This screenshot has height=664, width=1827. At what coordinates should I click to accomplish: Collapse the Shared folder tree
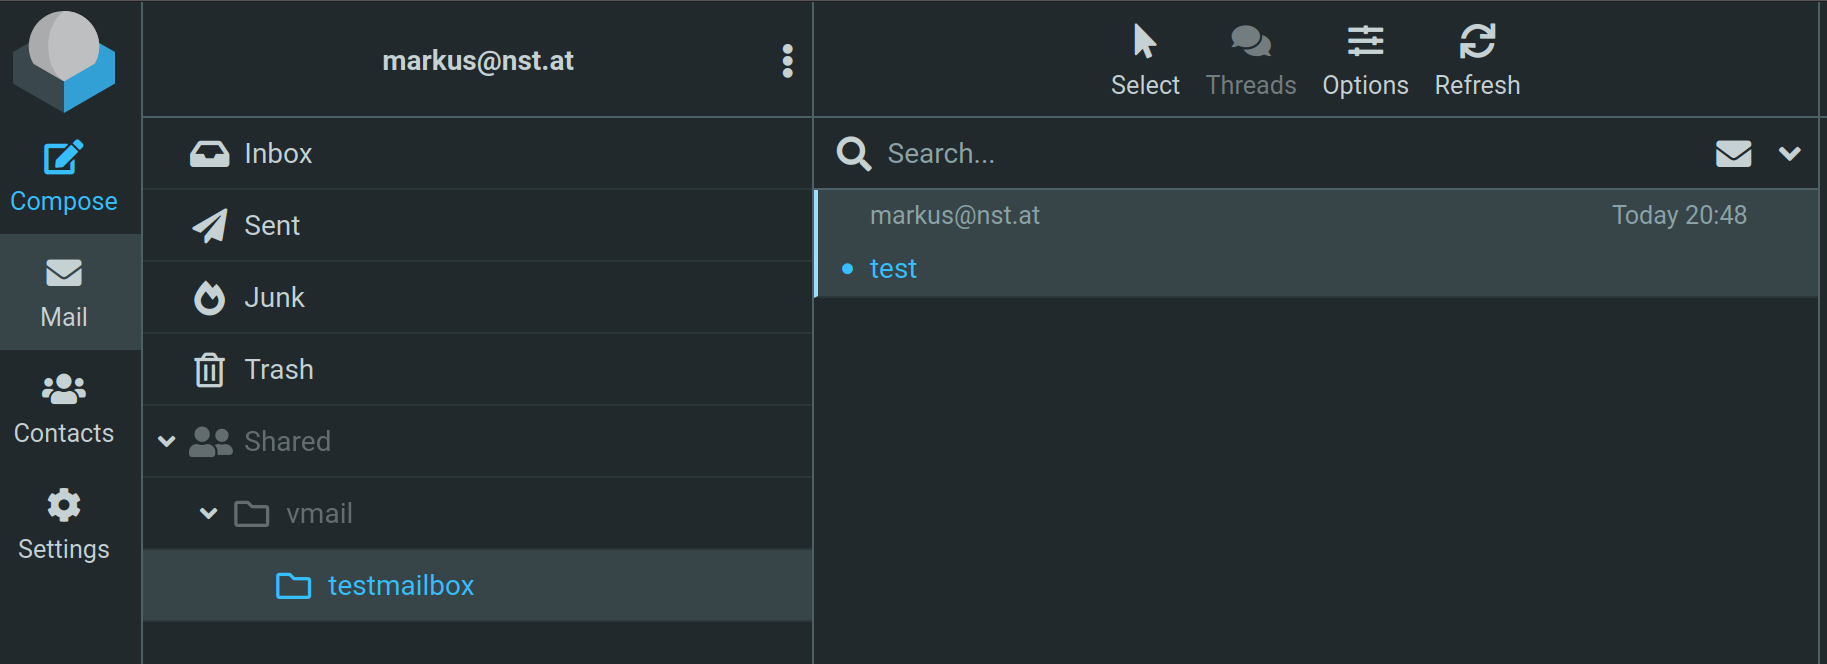pyautogui.click(x=167, y=441)
